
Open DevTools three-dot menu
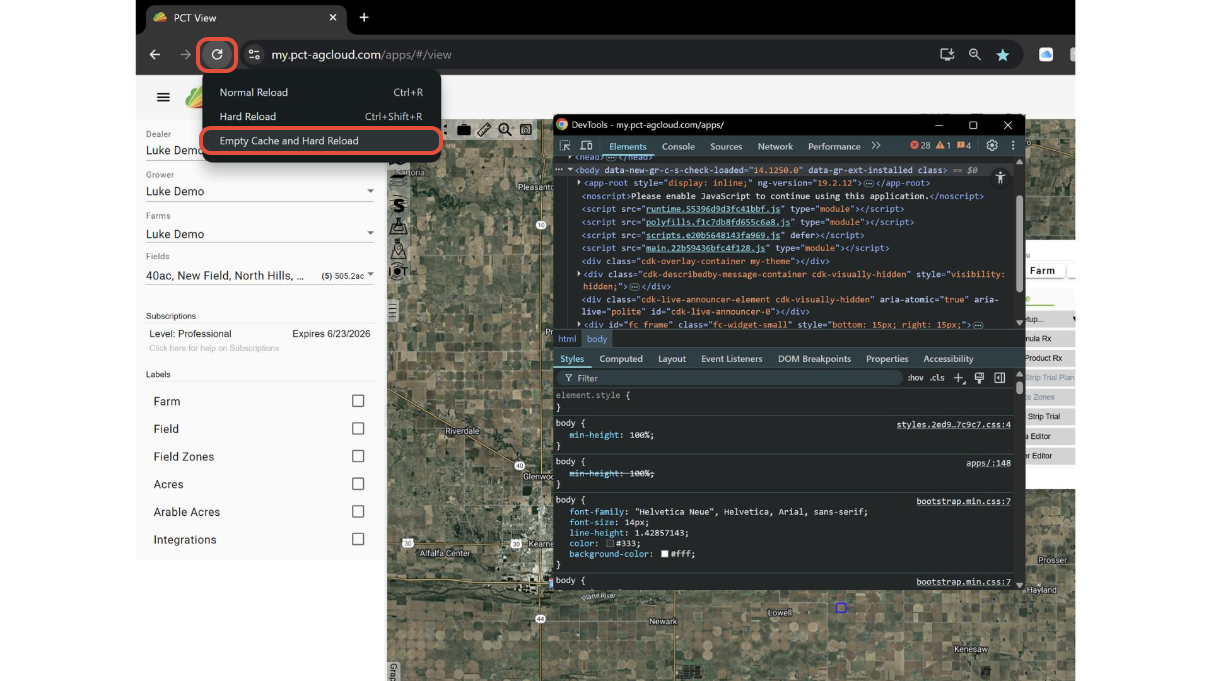[1013, 146]
